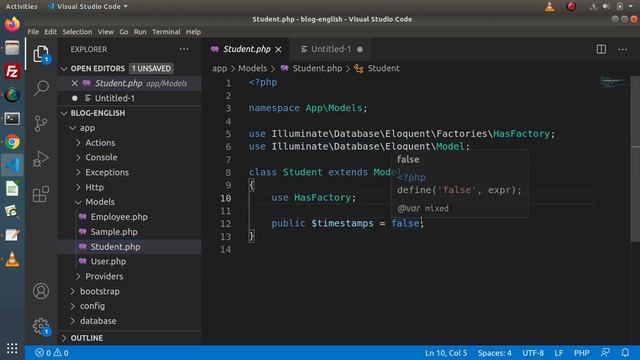Viewport: 640px width, 360px height.
Task: Click the code minimap preview
Action: point(614,81)
